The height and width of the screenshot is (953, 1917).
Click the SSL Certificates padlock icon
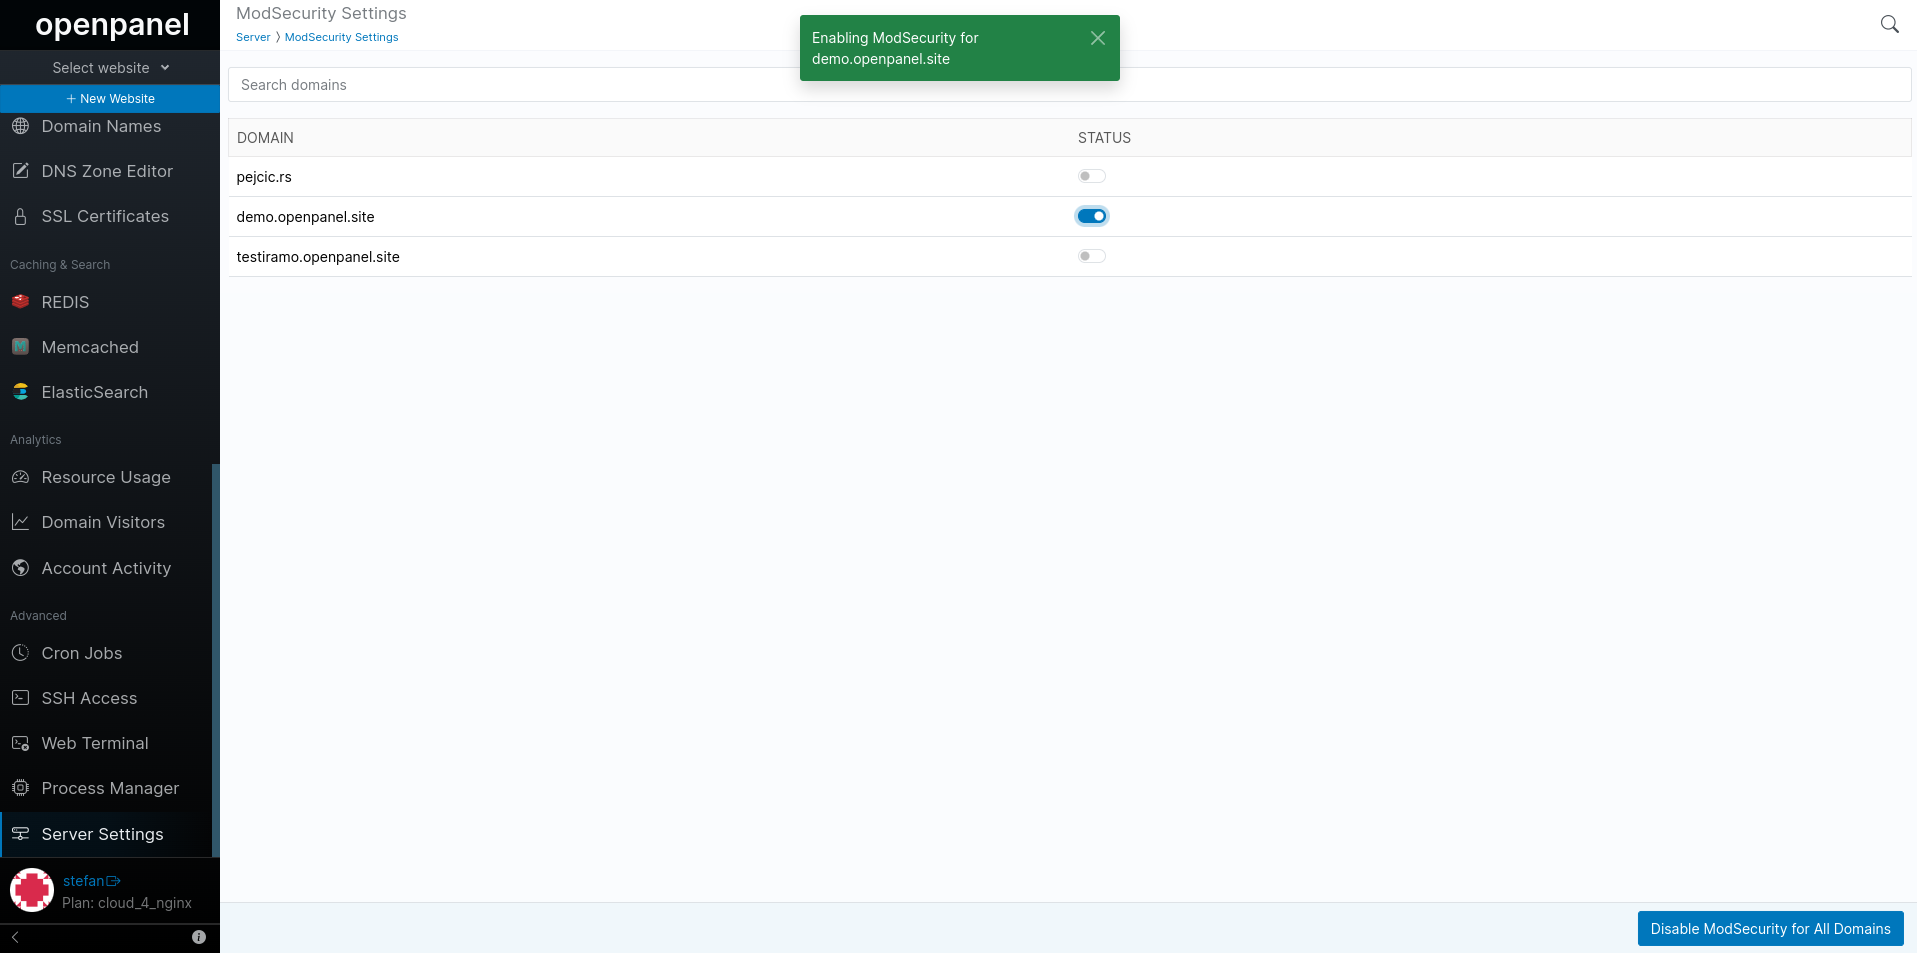[x=20, y=216]
